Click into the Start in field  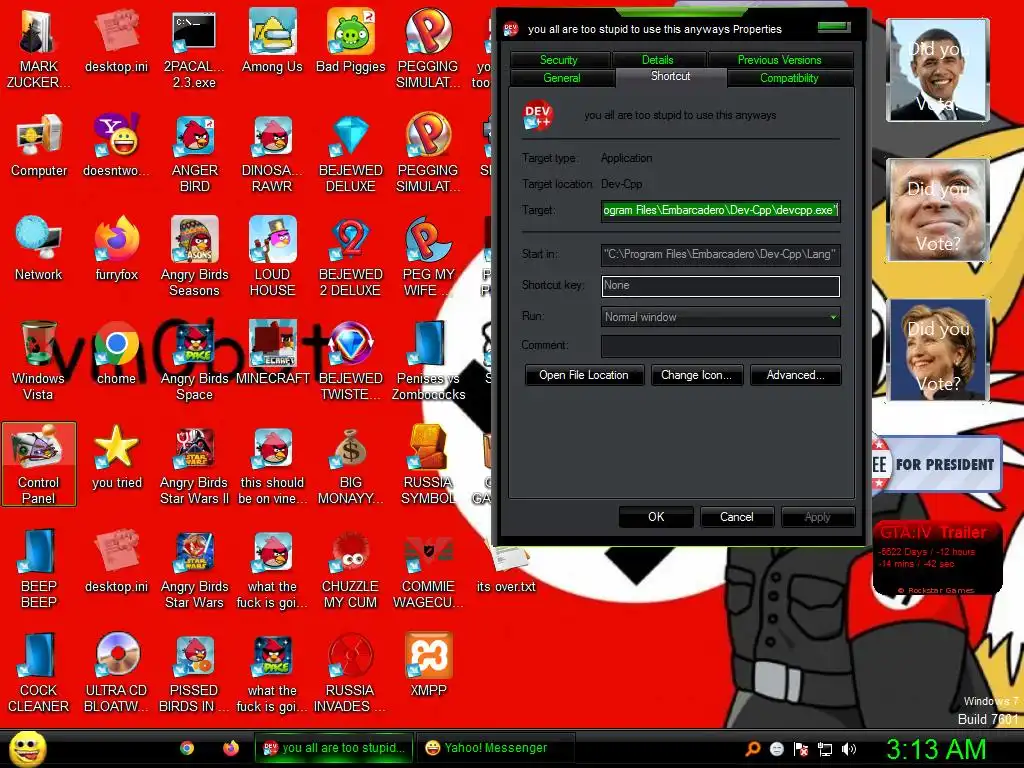pyautogui.click(x=720, y=254)
